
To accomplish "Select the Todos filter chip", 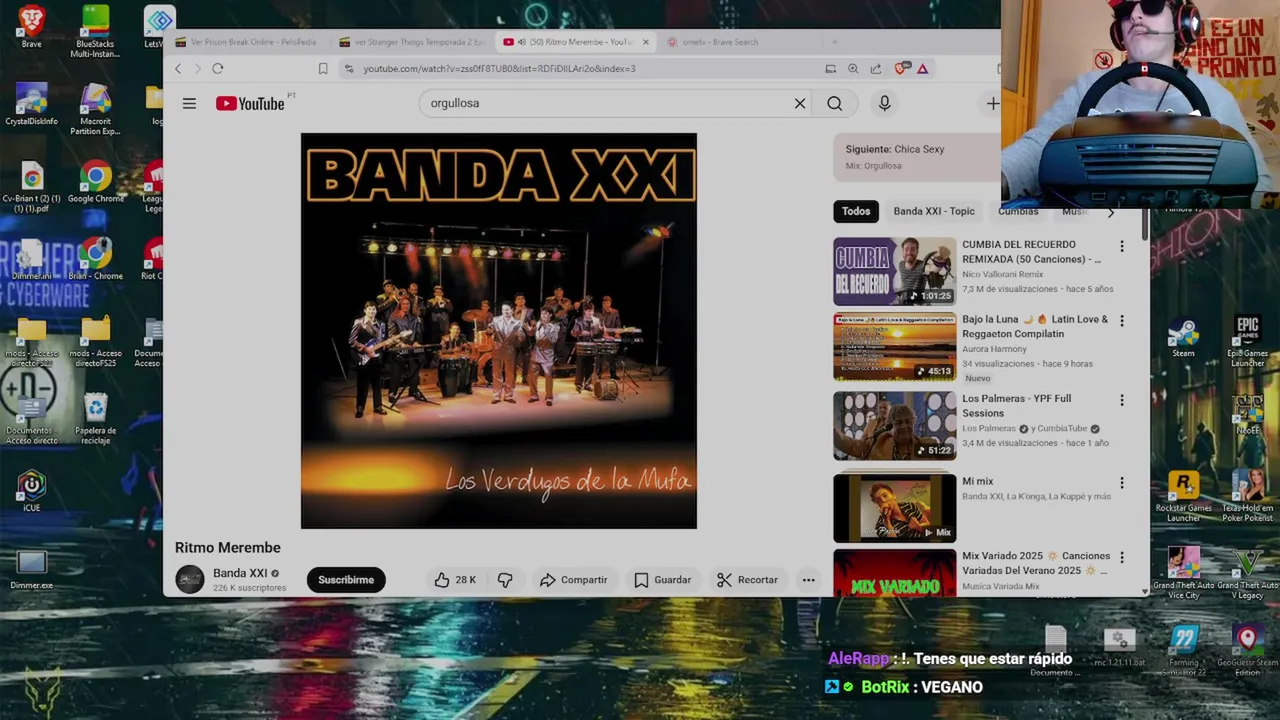I will [x=856, y=211].
